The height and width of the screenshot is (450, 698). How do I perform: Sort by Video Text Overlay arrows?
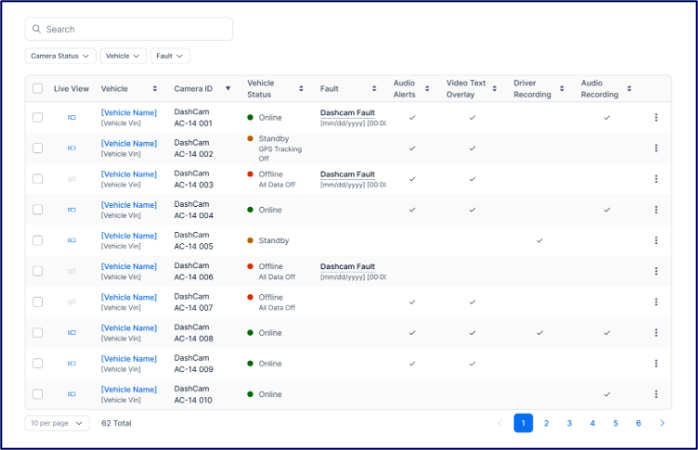(x=494, y=89)
